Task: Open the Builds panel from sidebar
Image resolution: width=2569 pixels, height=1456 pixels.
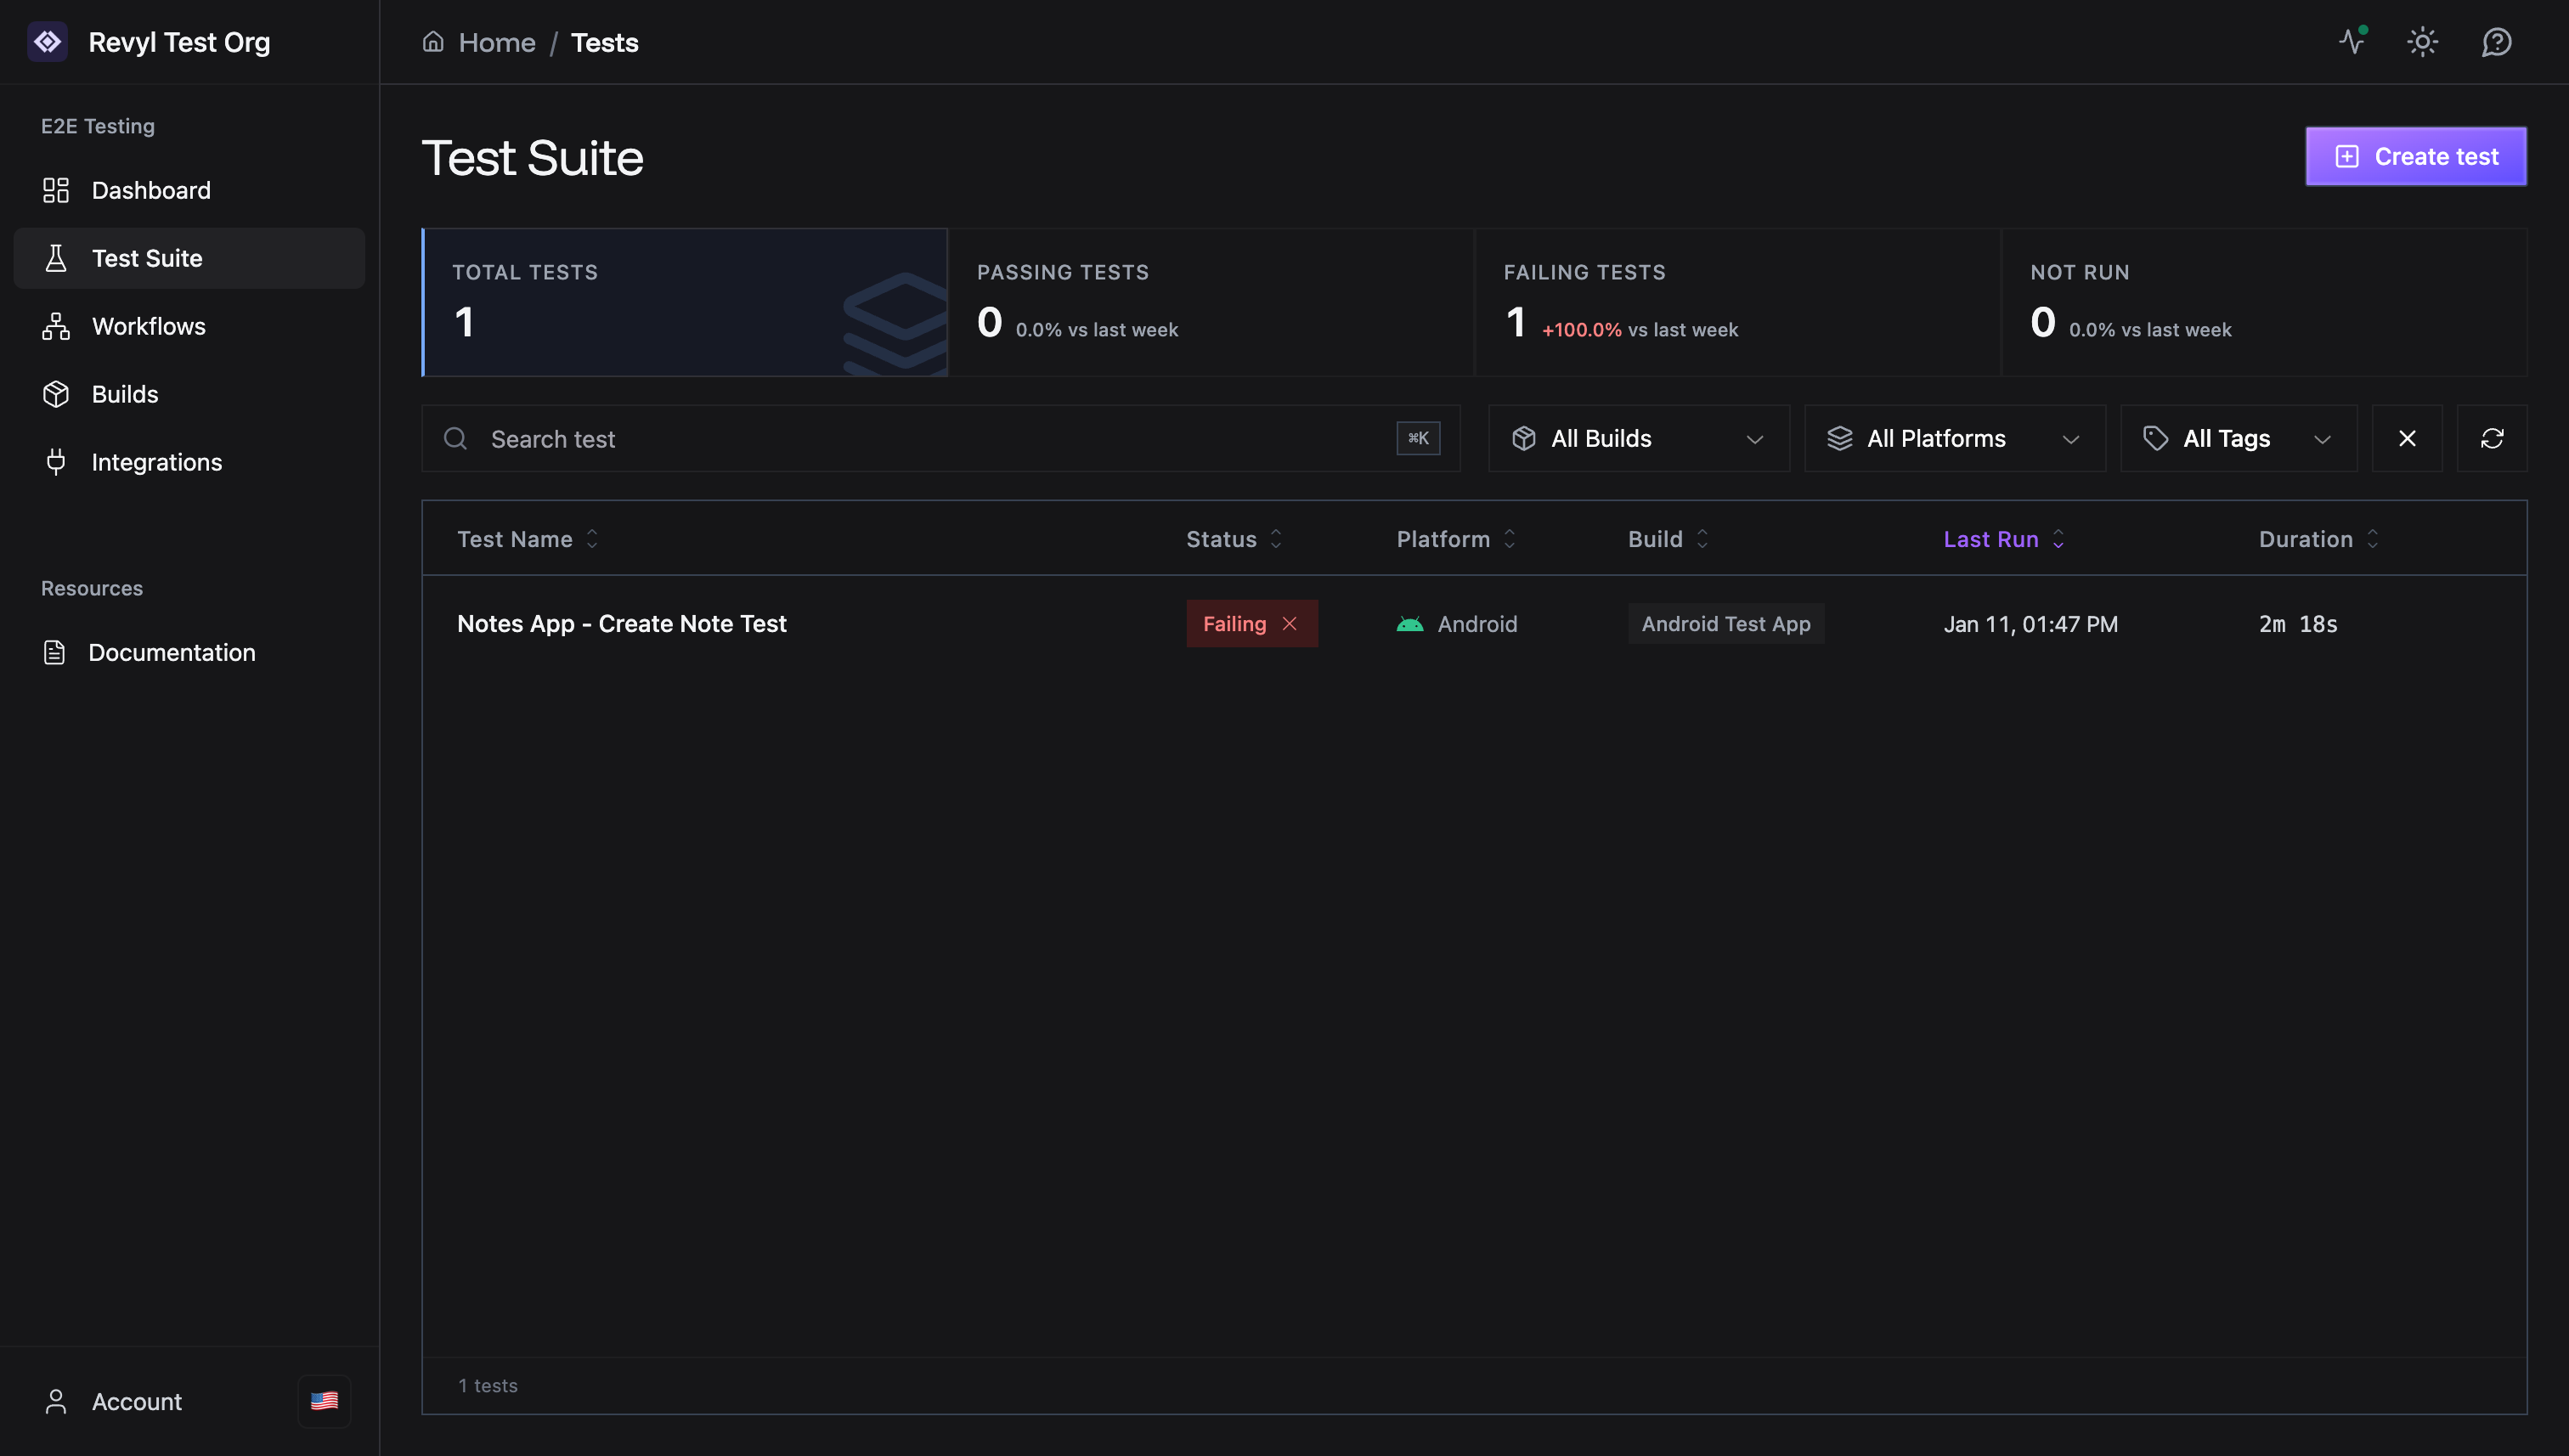Action: tap(125, 393)
